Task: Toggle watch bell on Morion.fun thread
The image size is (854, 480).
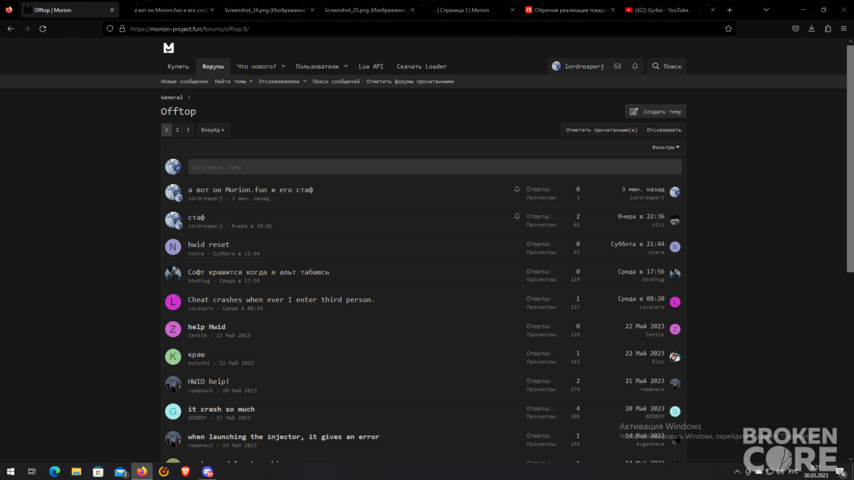Action: (517, 189)
